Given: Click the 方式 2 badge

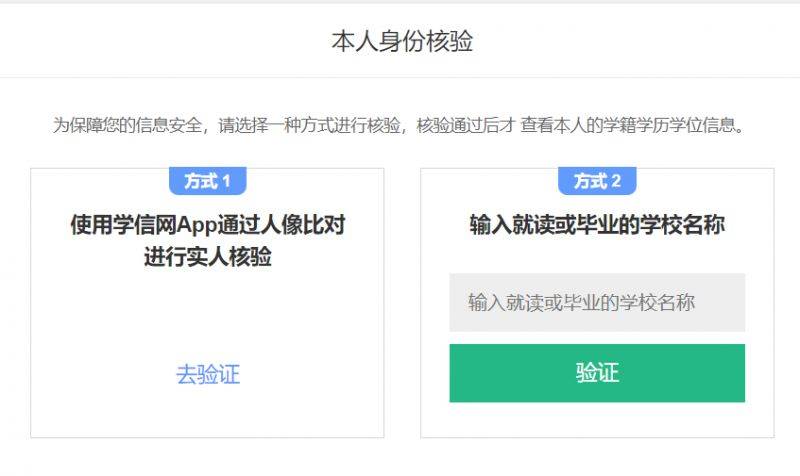Looking at the screenshot, I should point(597,181).
